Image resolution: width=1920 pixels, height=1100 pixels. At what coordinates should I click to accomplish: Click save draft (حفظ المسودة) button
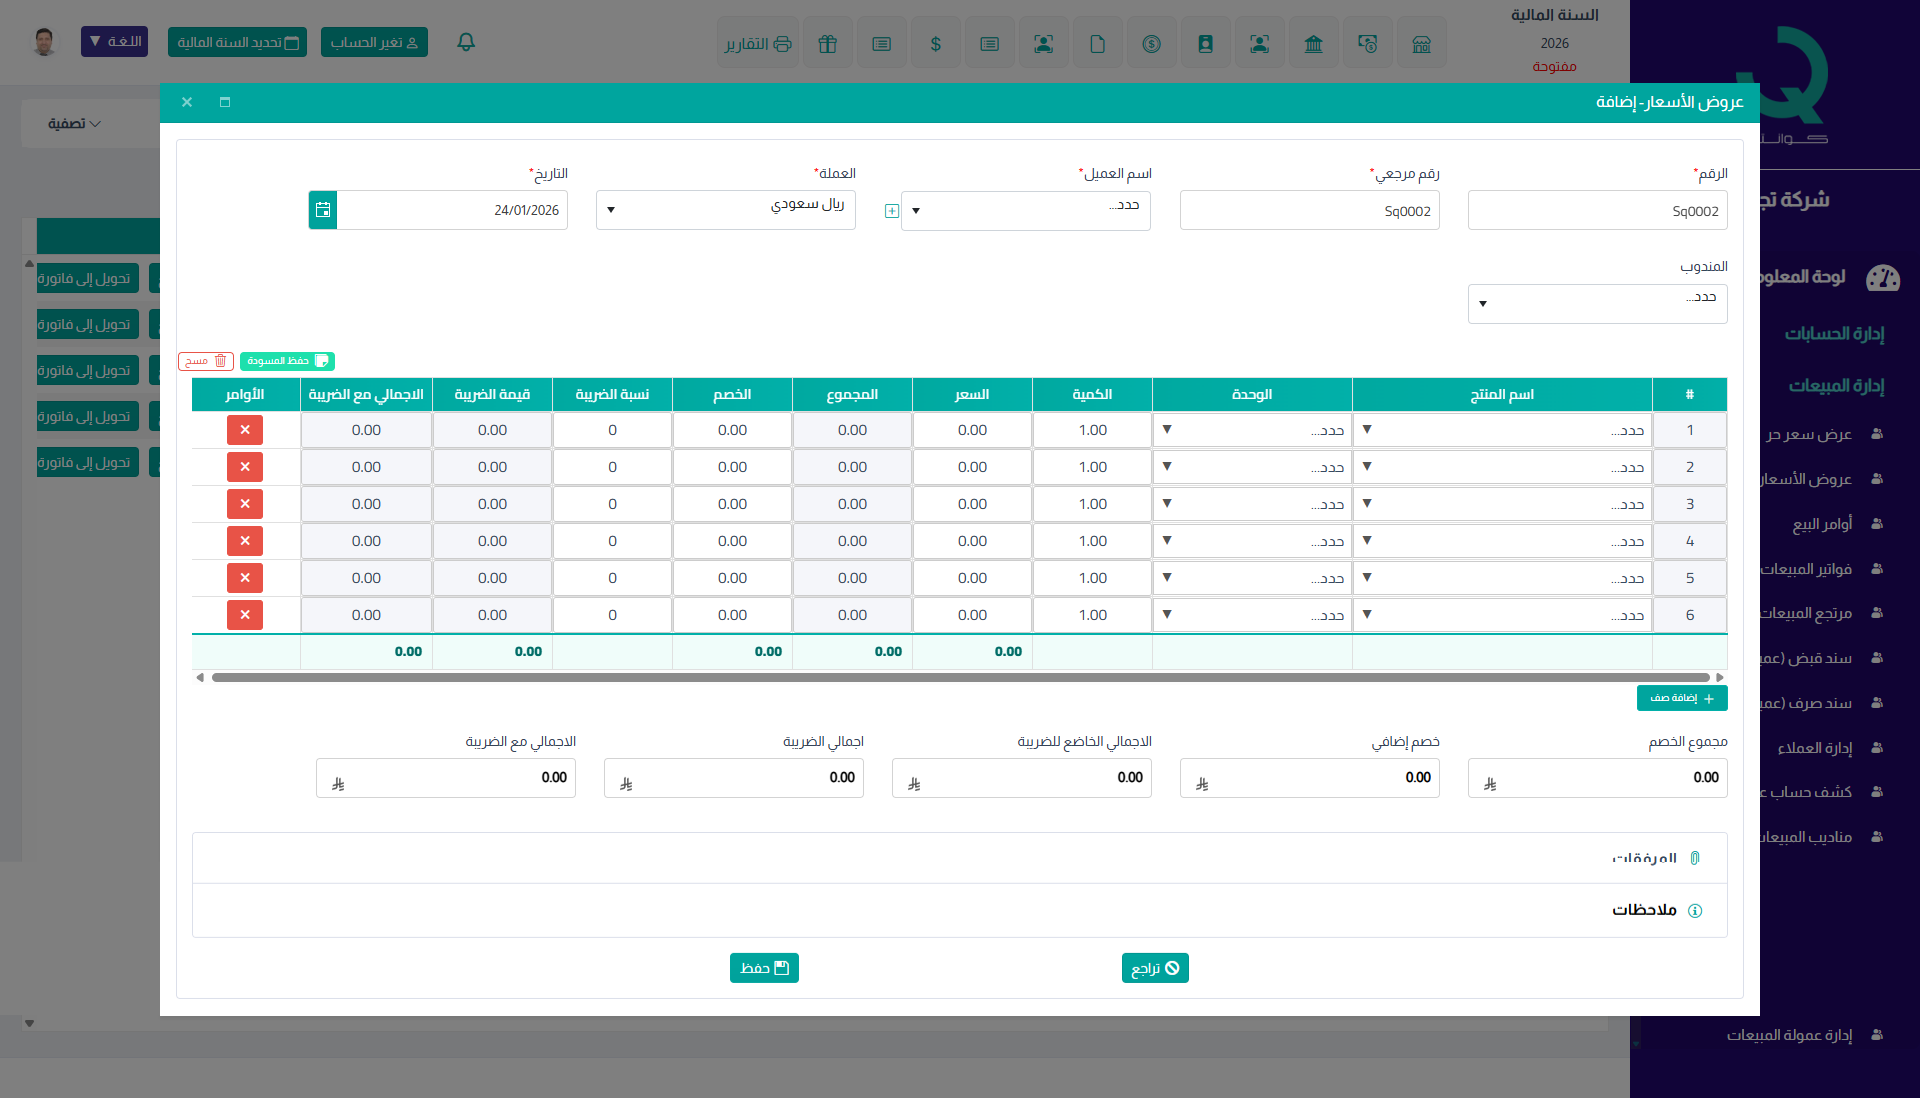point(287,361)
